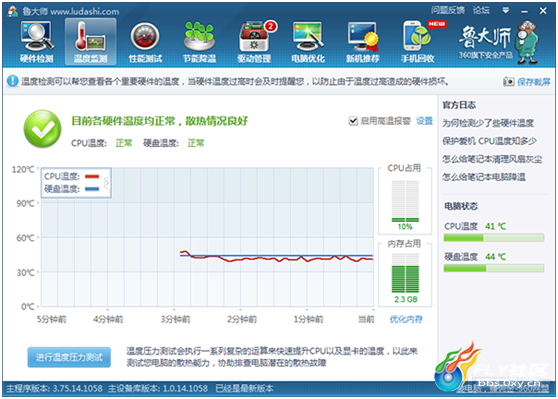558x399 pixels.
Task: Click the green checkmark status icon
Action: [42, 129]
